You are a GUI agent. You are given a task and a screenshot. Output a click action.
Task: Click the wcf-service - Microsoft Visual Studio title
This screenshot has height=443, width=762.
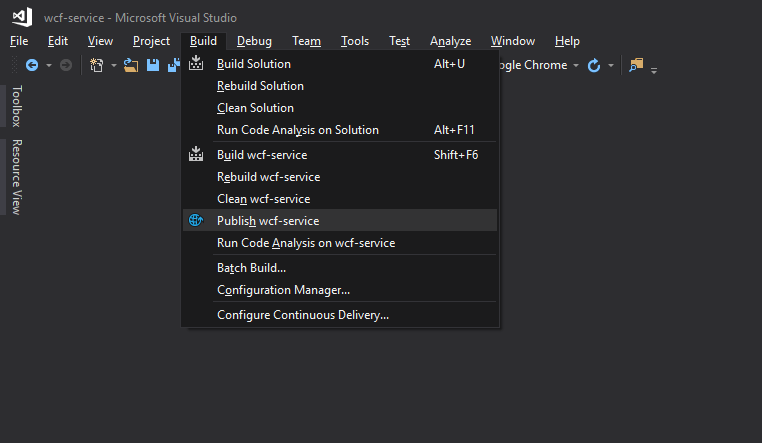point(140,18)
